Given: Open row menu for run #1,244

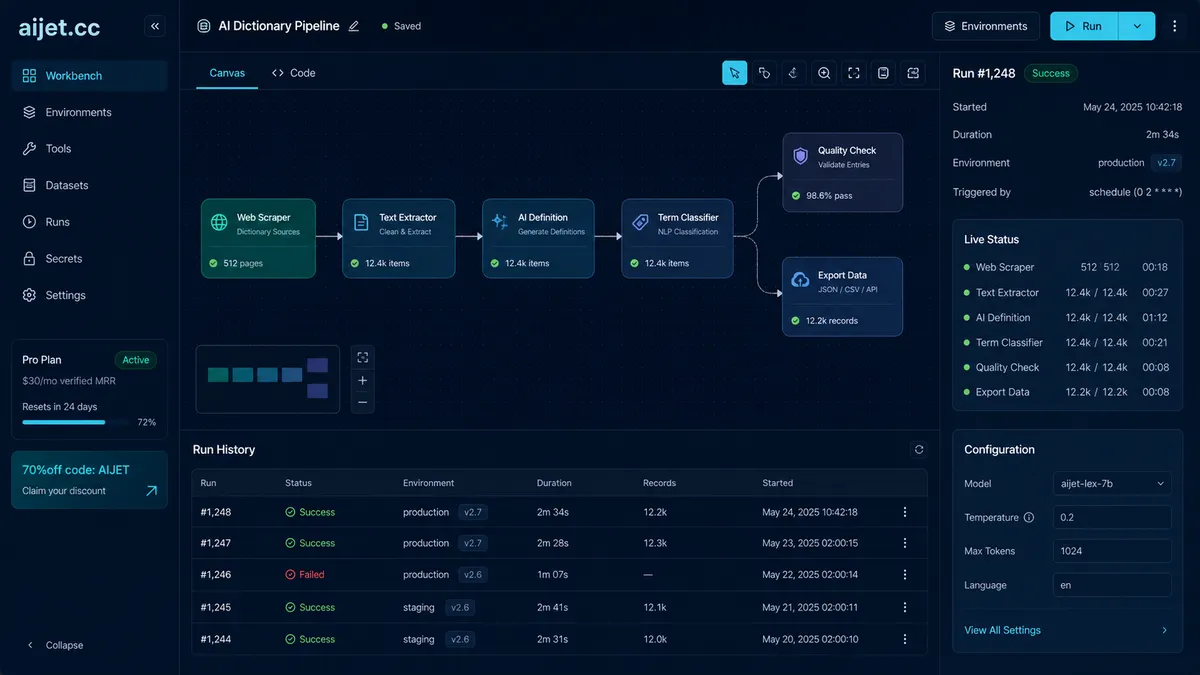Looking at the screenshot, I should (x=905, y=639).
